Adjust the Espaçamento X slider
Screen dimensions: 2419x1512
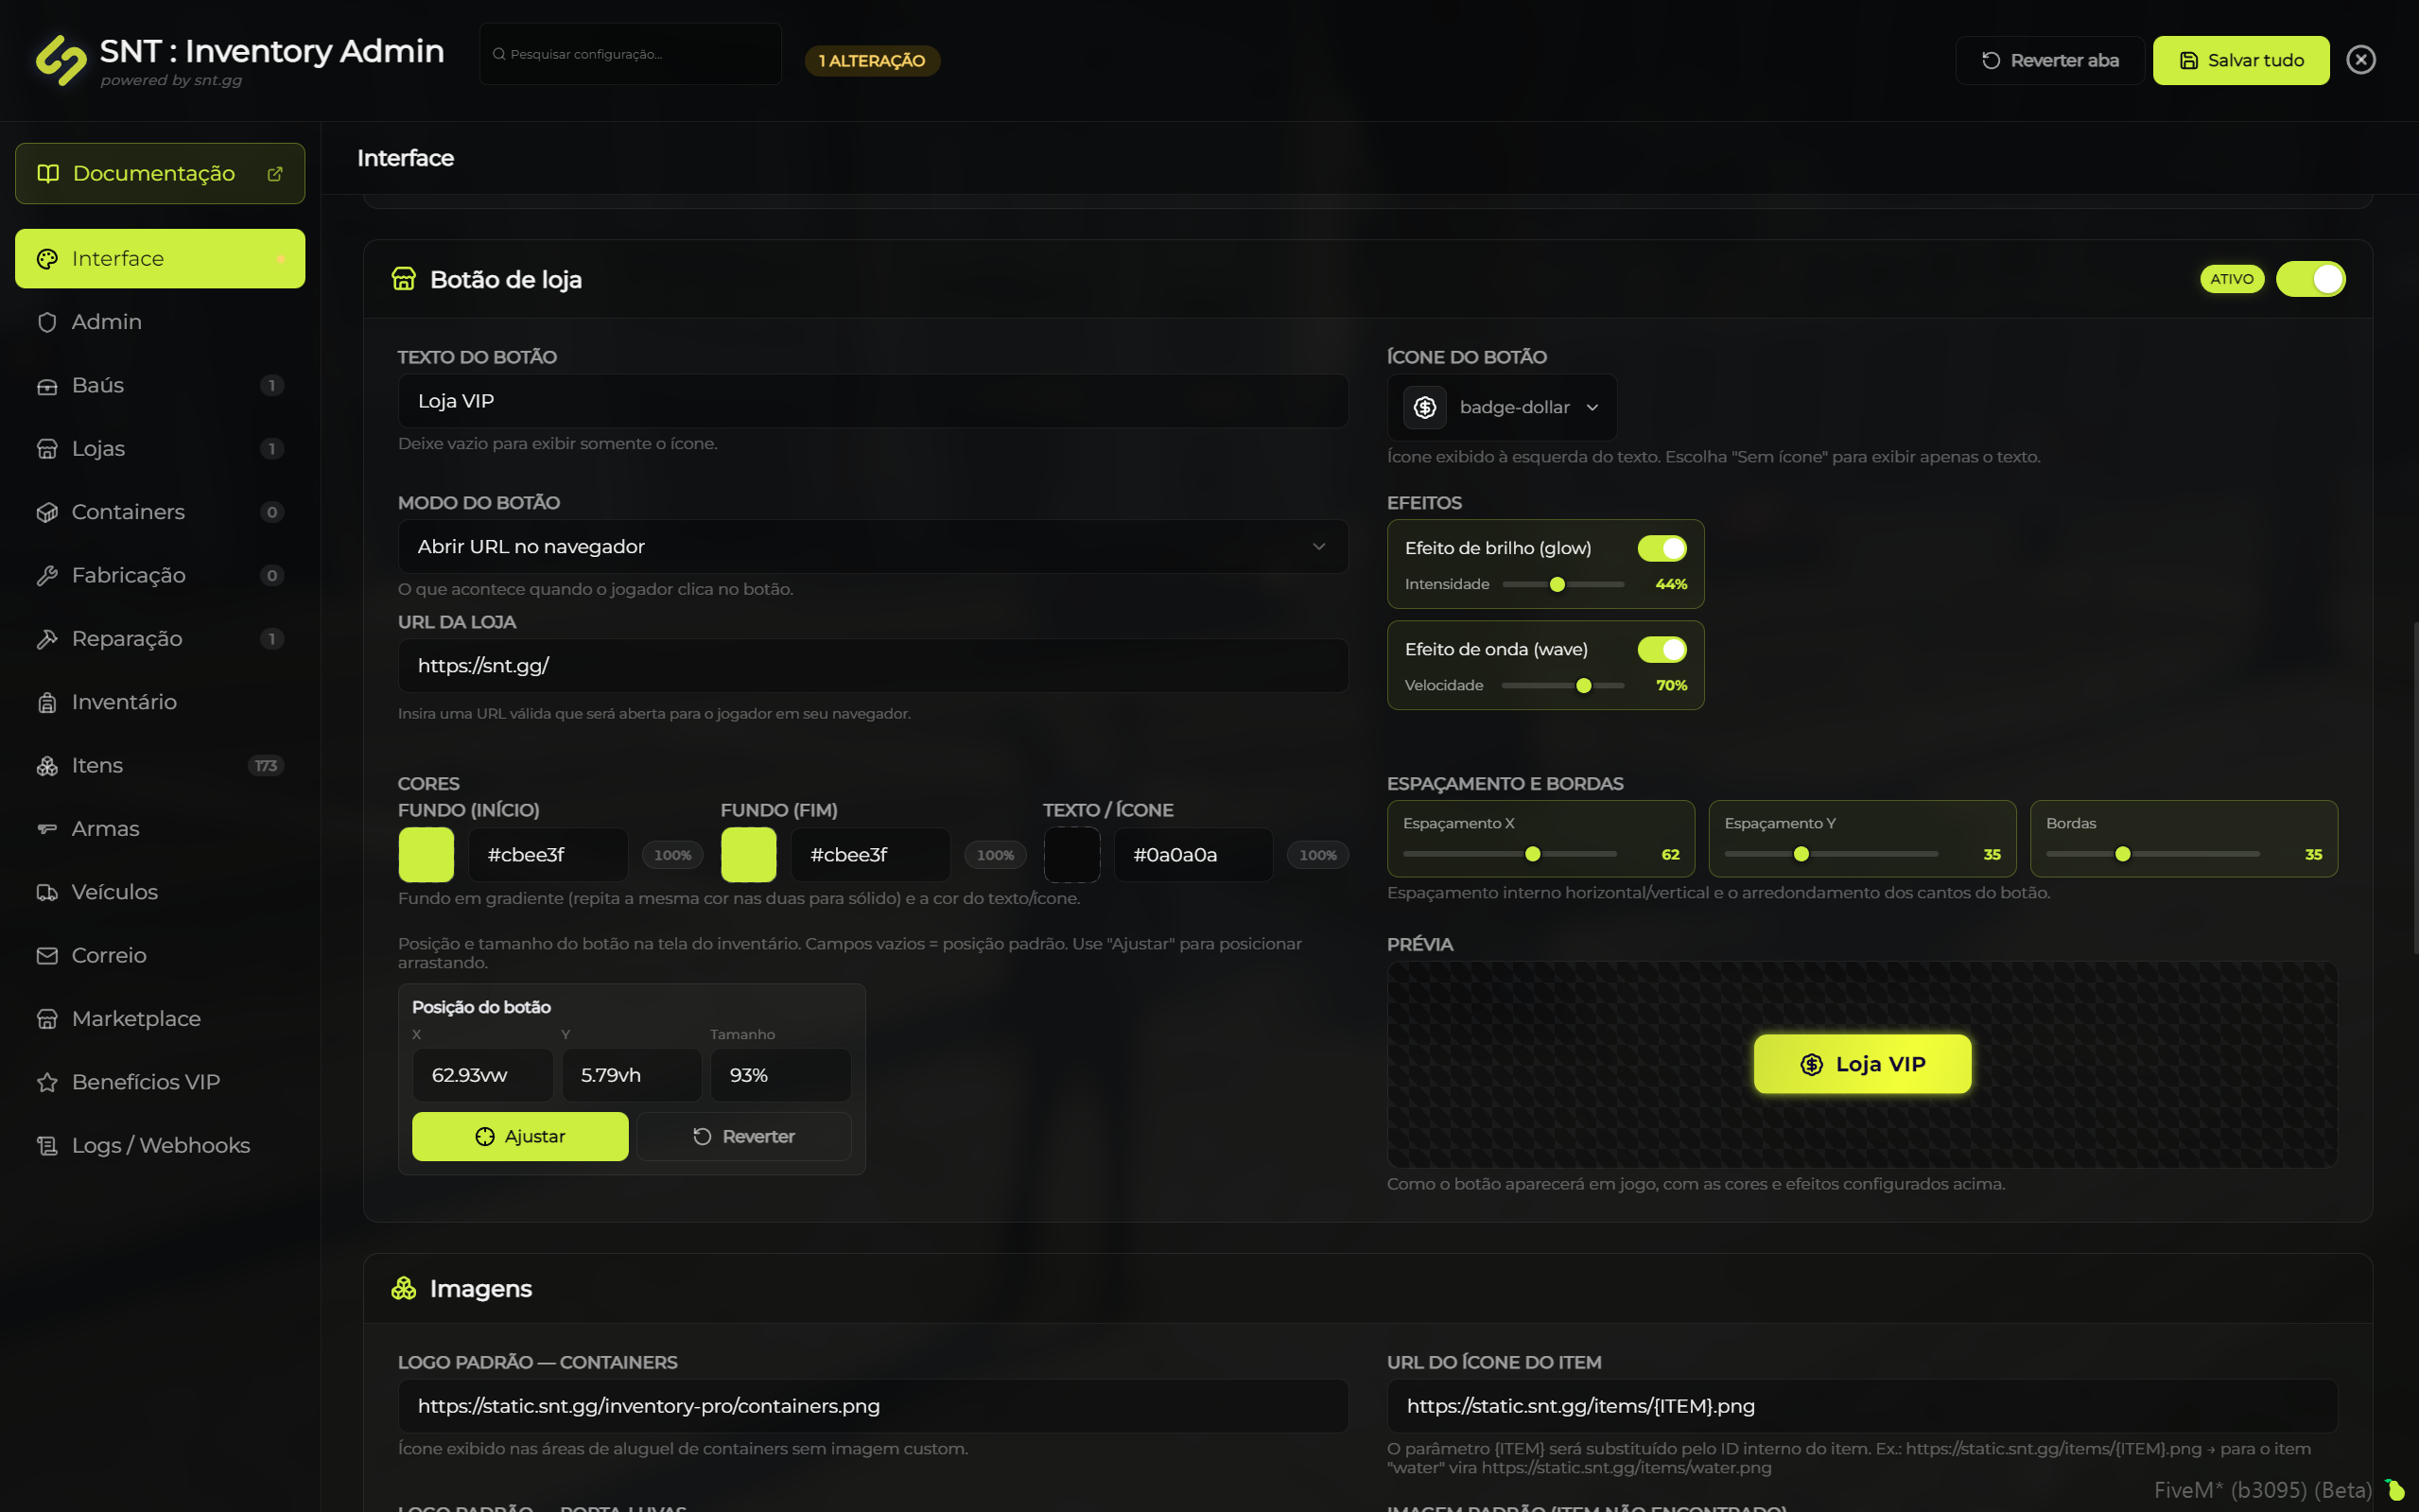tap(1510, 854)
